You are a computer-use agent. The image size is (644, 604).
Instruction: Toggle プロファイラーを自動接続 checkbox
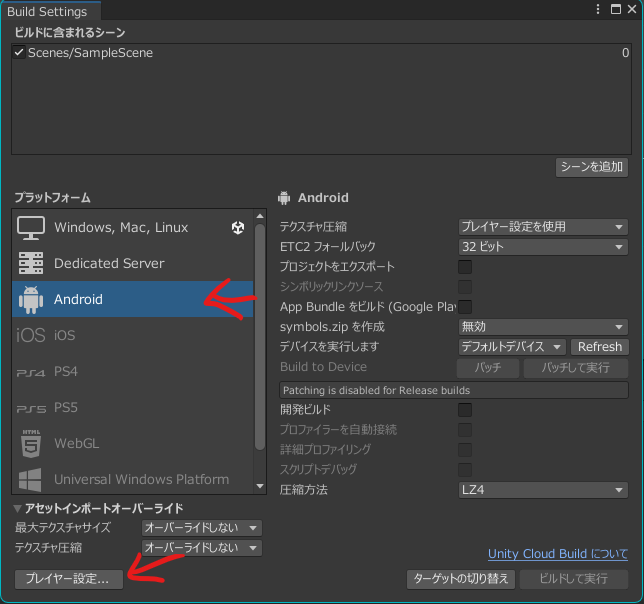pyautogui.click(x=465, y=430)
